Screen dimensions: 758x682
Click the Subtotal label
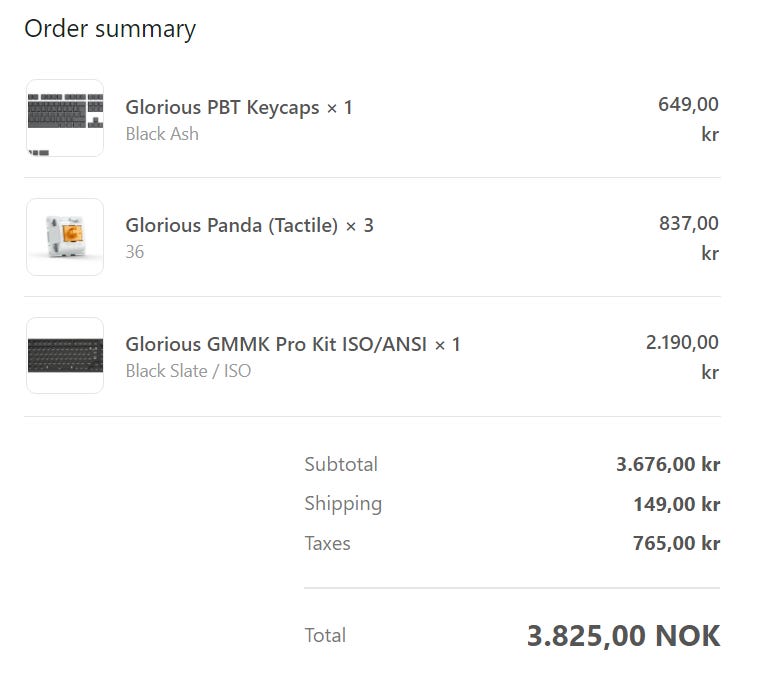pos(341,464)
